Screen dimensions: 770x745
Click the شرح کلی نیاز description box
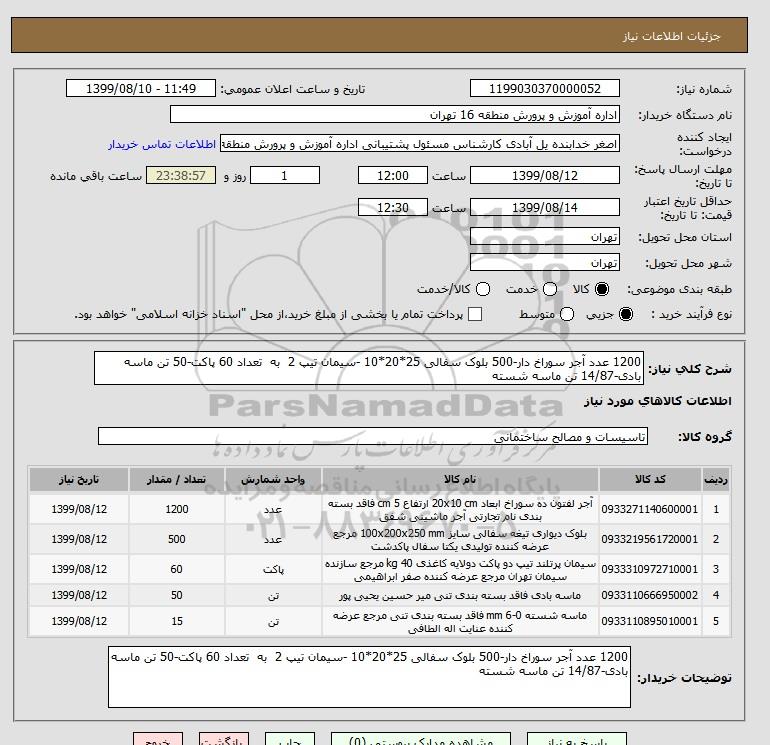(369, 368)
